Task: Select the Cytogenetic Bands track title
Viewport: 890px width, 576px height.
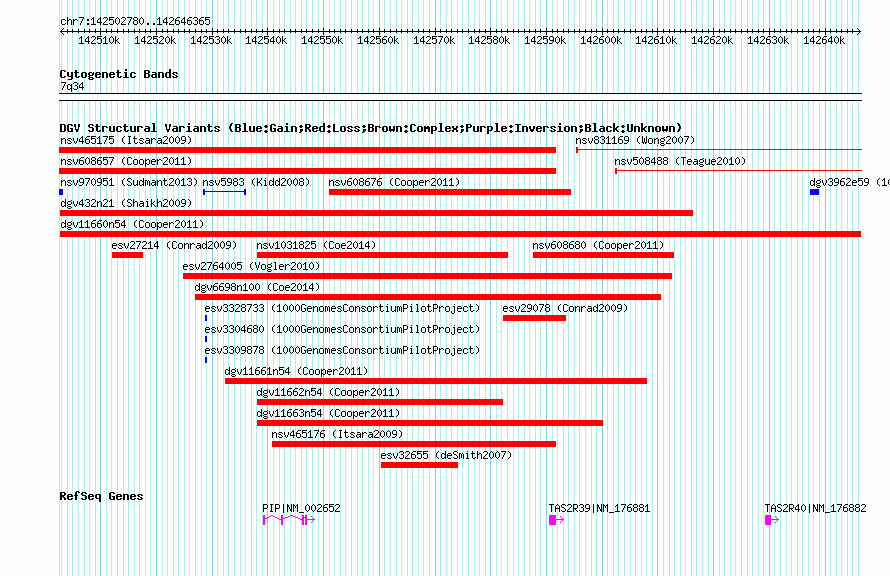Action: [x=119, y=74]
